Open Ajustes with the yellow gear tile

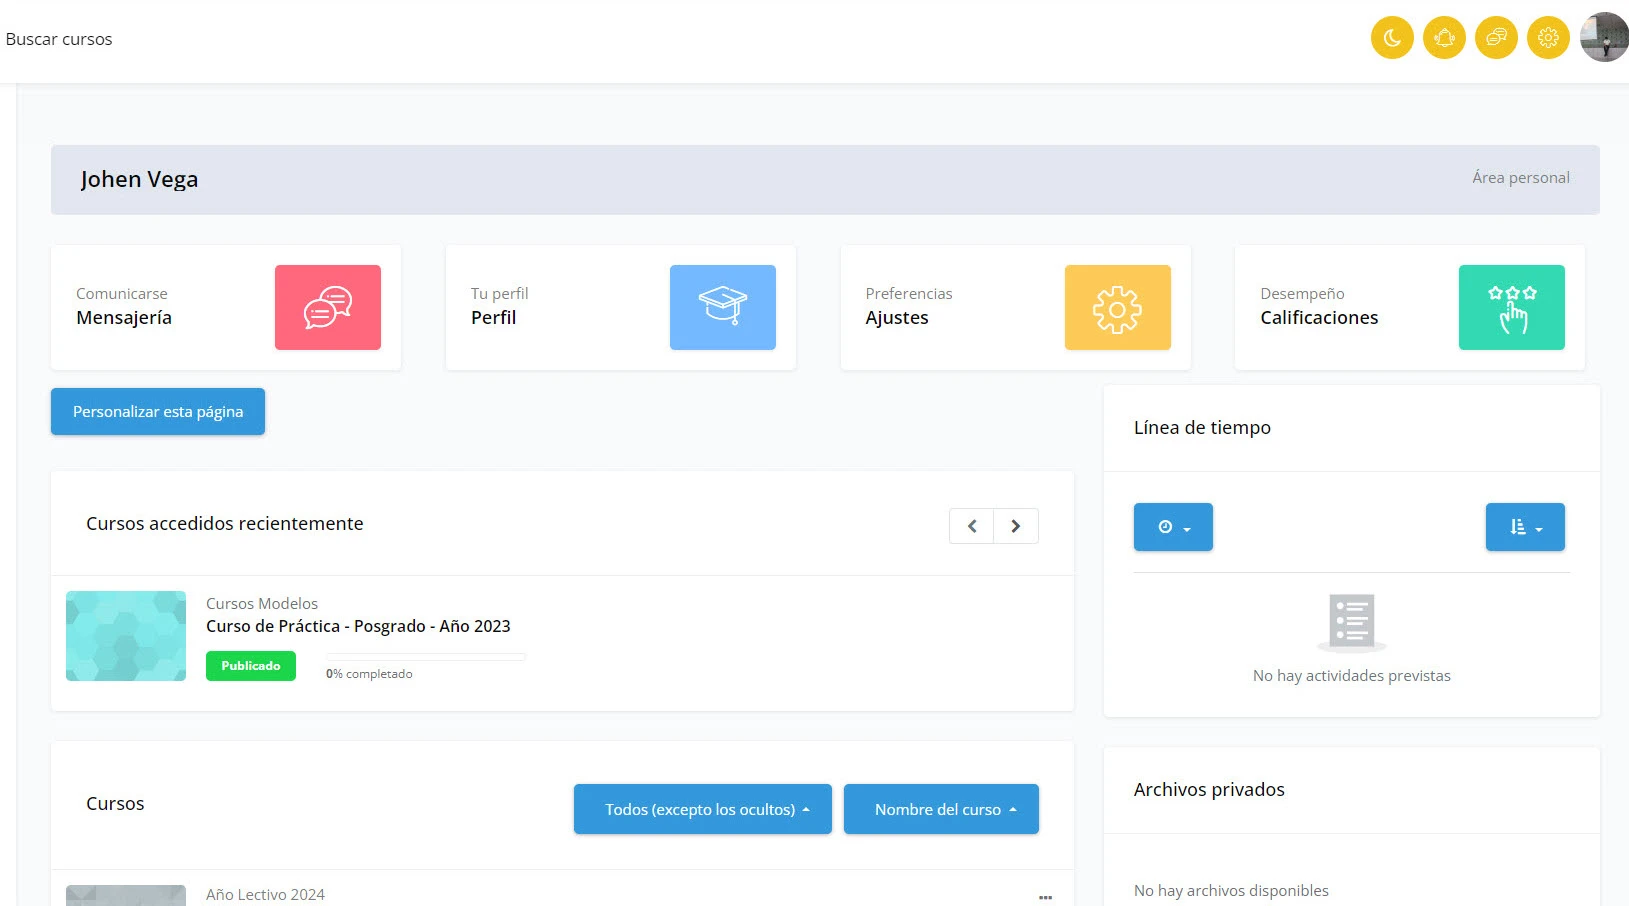tap(1117, 307)
